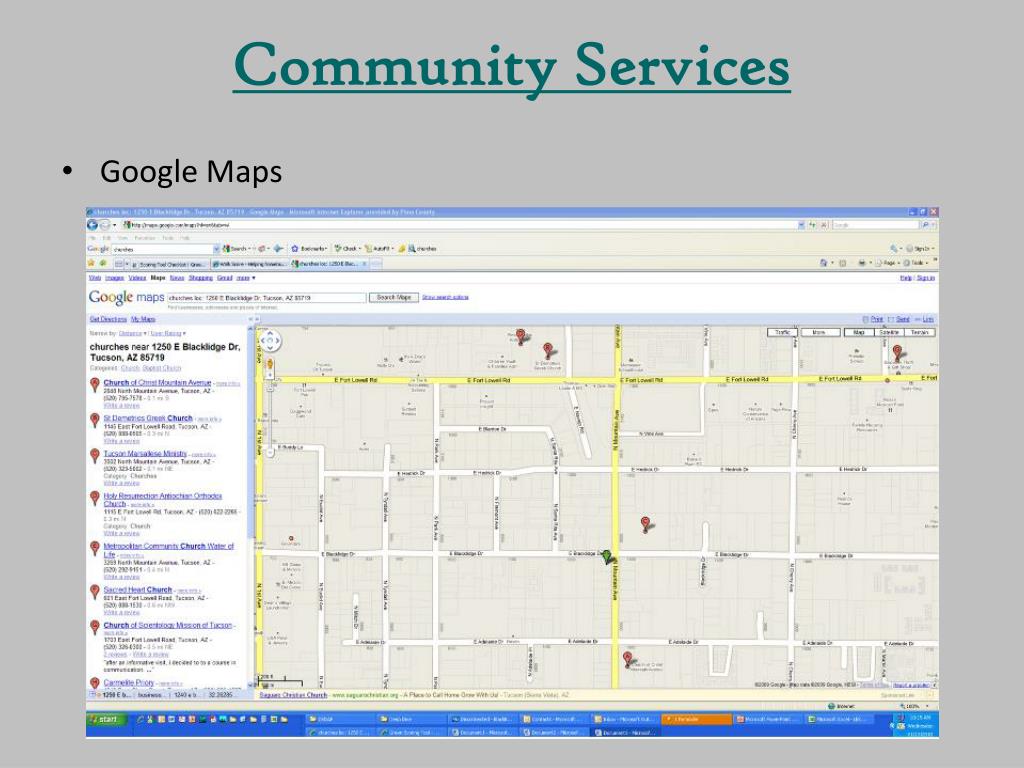Click the IE Print icon
This screenshot has height=768, width=1024.
(x=862, y=263)
